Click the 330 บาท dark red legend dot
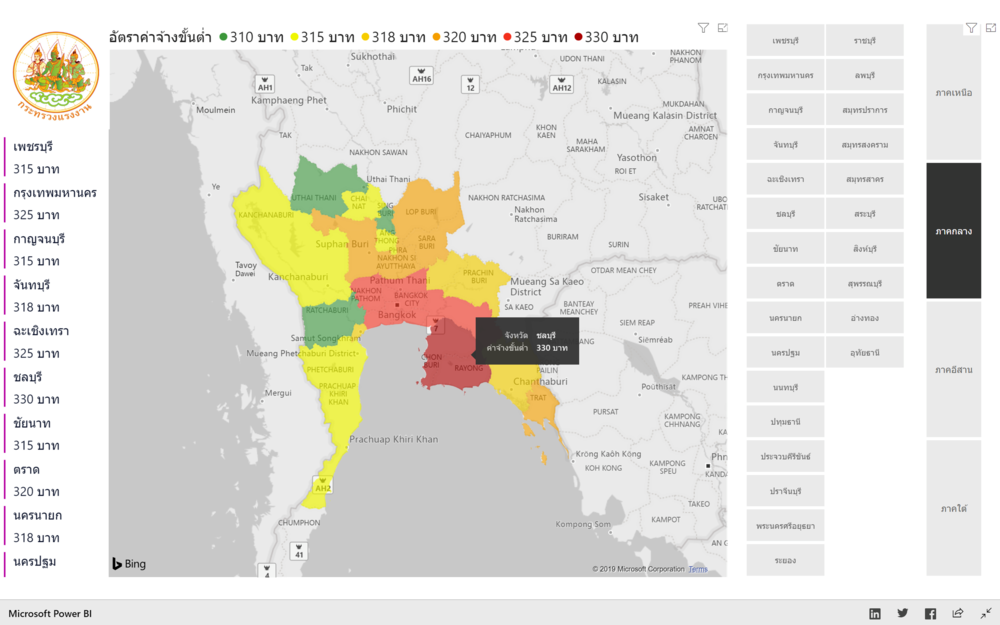Viewport: 1000px width, 625px height. [578, 38]
